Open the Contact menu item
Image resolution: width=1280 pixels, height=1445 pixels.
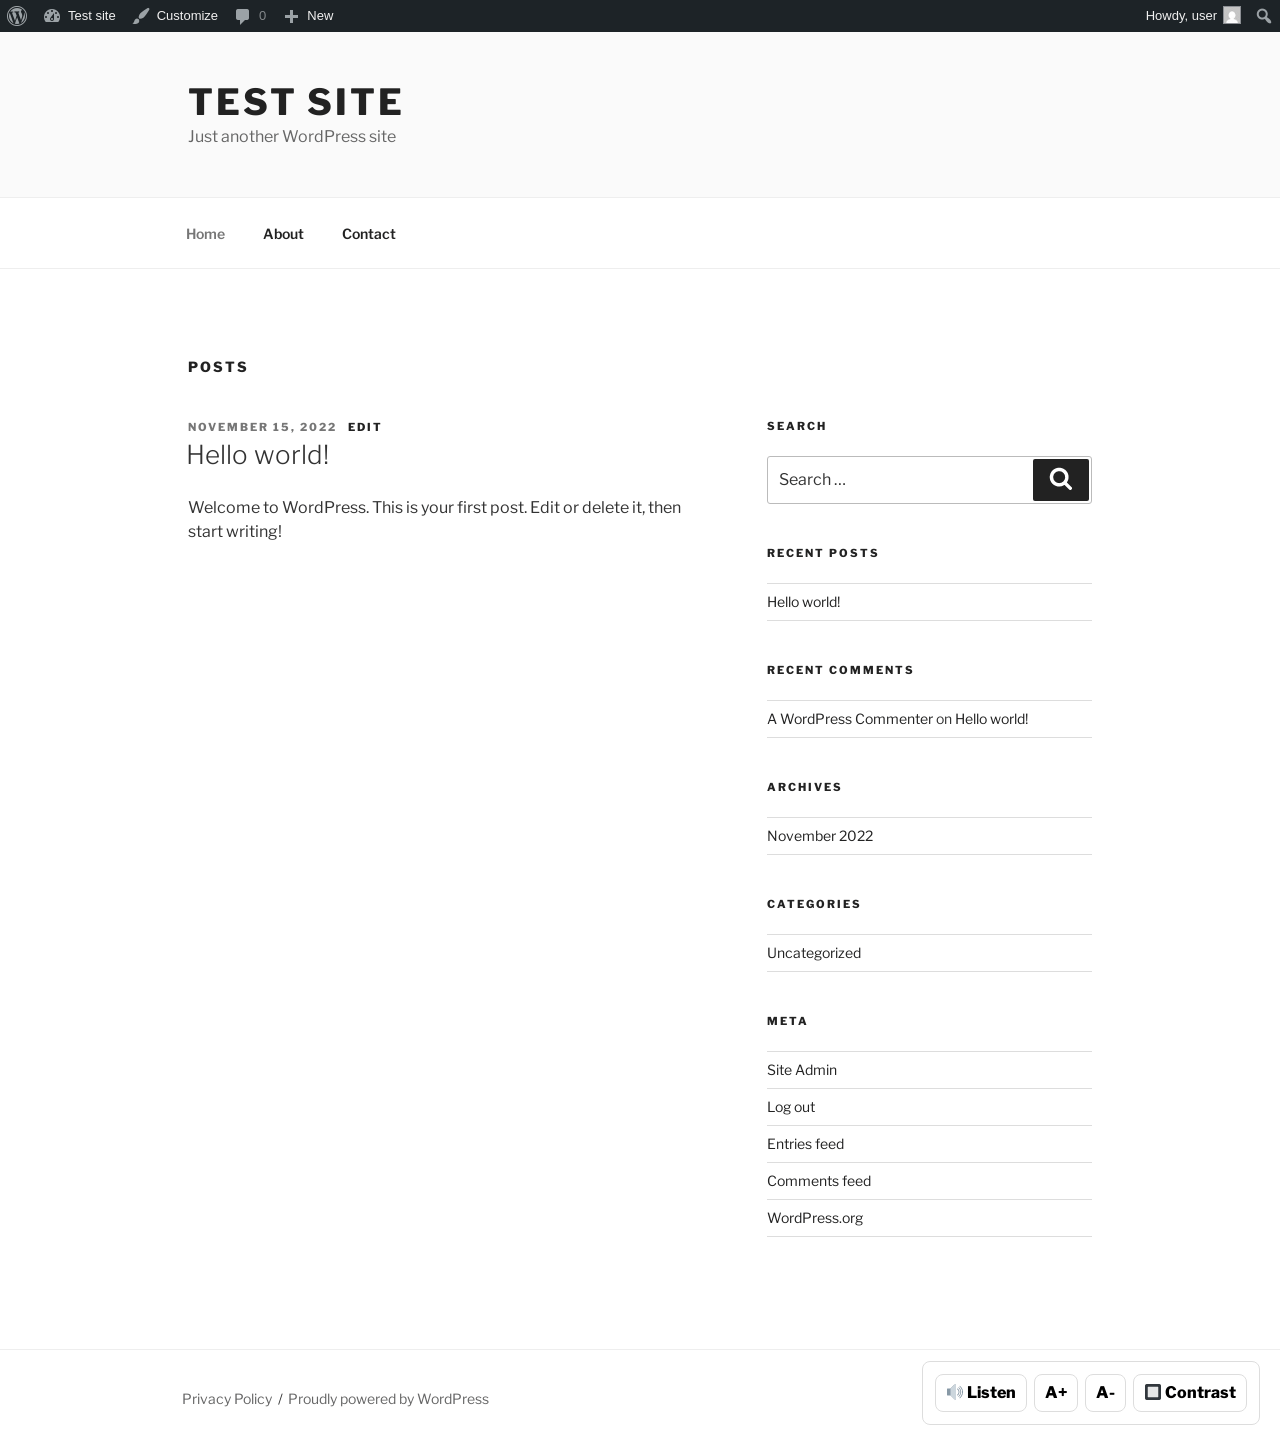click(369, 234)
